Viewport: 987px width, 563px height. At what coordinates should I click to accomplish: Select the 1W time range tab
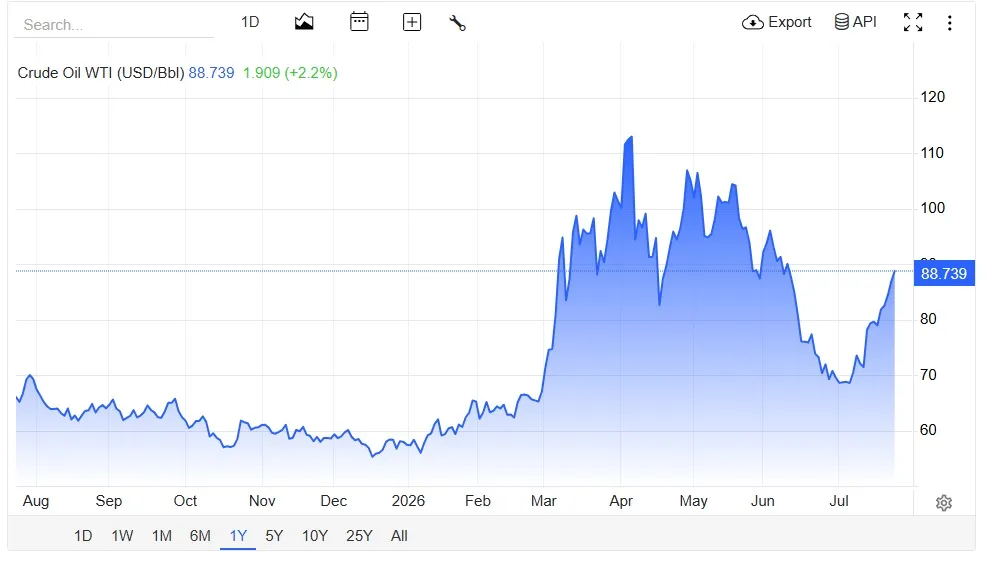pos(122,536)
